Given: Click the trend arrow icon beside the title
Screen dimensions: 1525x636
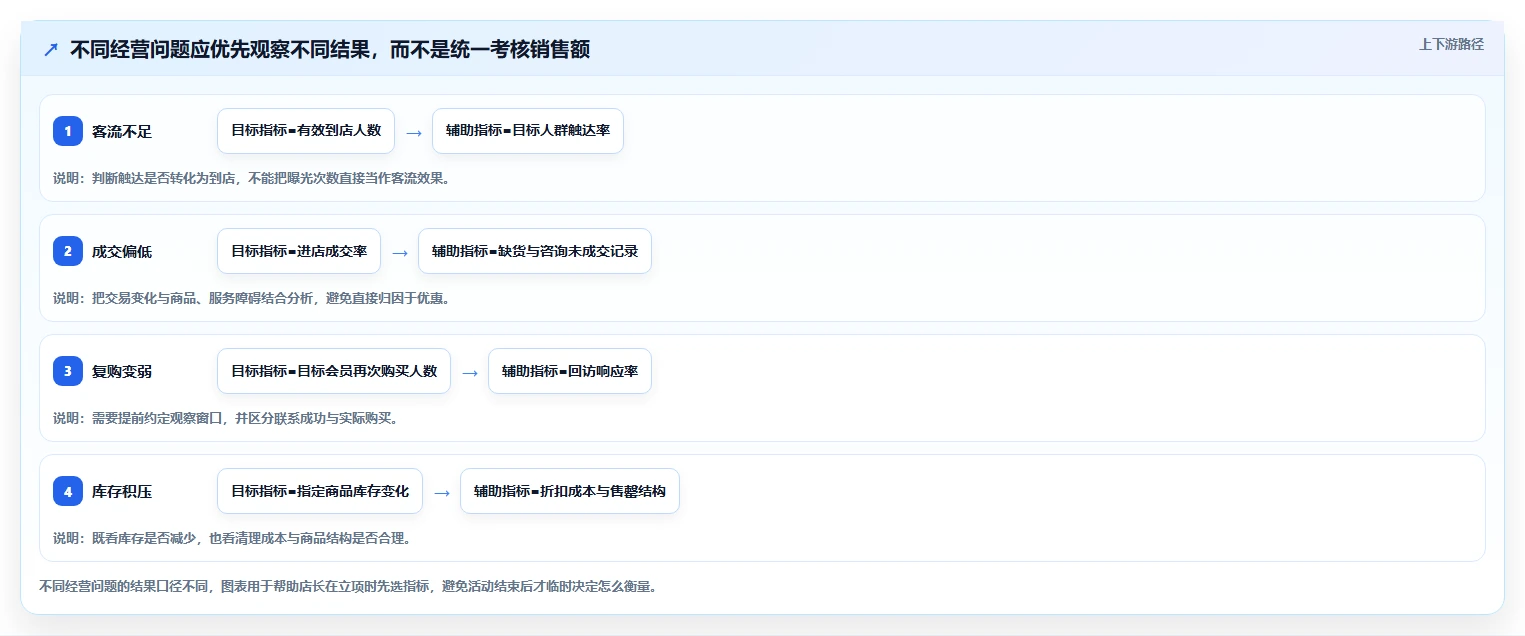Looking at the screenshot, I should coord(51,49).
